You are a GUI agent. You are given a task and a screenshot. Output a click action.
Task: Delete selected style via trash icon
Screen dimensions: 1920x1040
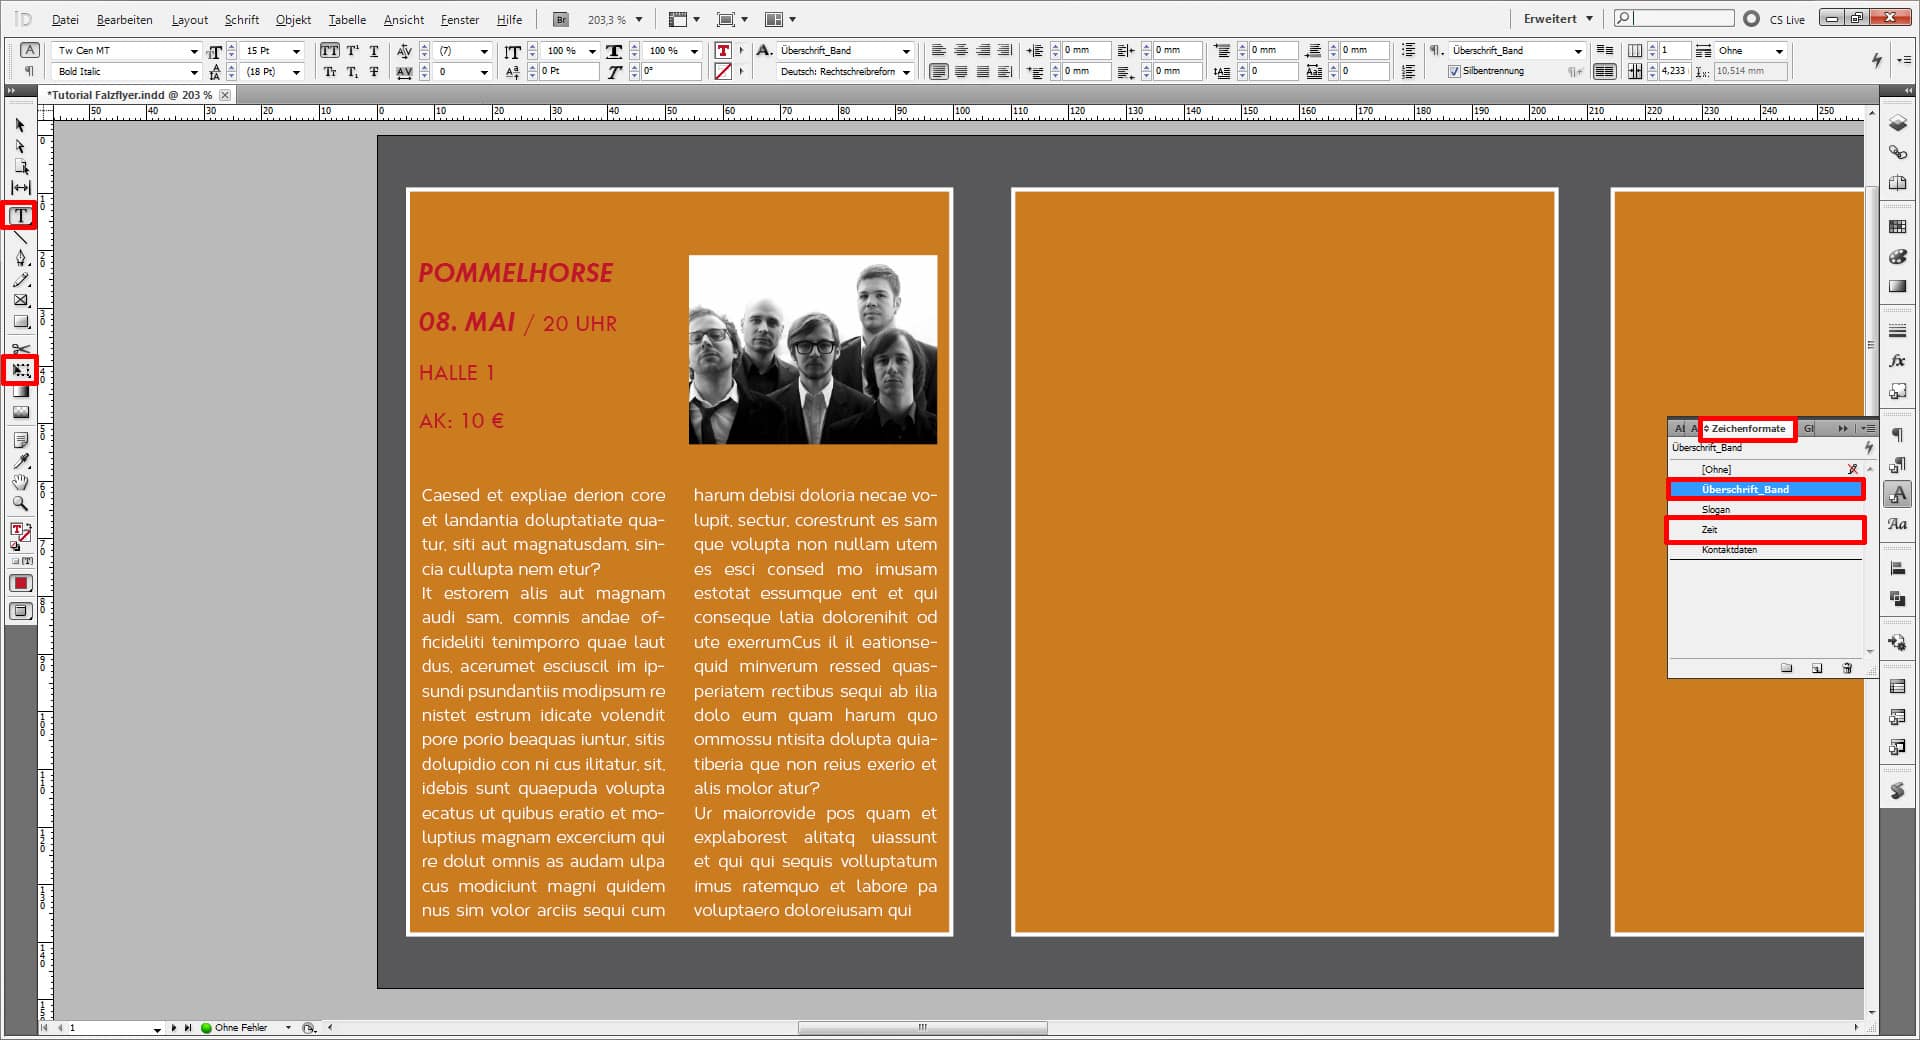point(1847,668)
